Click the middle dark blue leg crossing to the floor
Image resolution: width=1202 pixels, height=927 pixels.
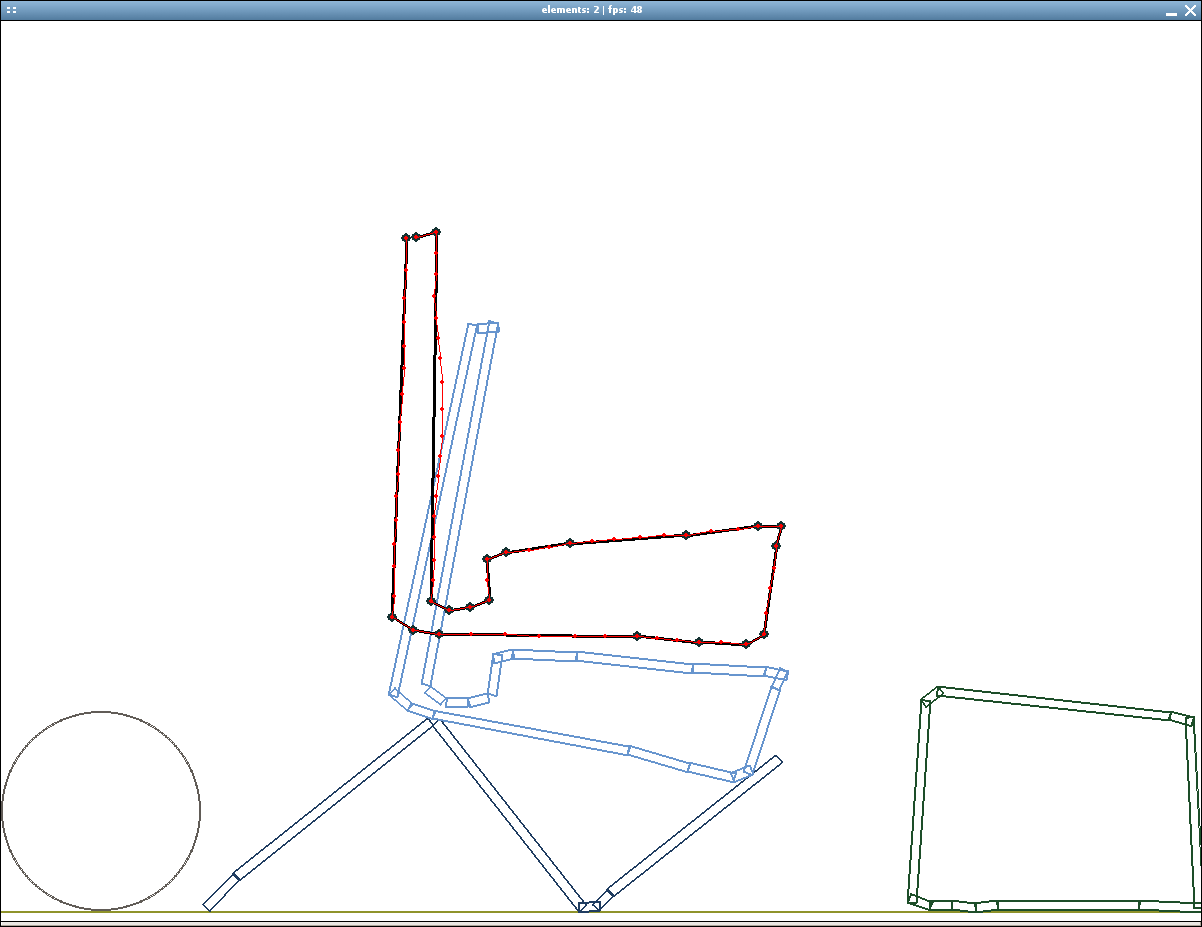[508, 815]
